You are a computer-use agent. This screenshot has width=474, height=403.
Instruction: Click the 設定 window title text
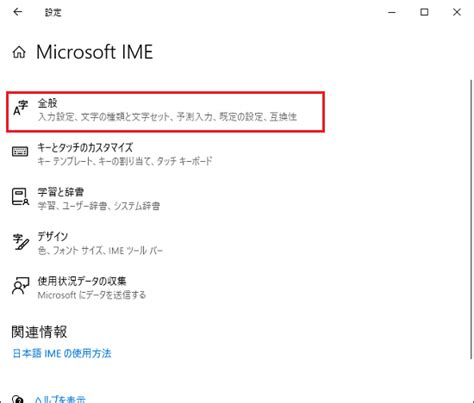pos(53,13)
